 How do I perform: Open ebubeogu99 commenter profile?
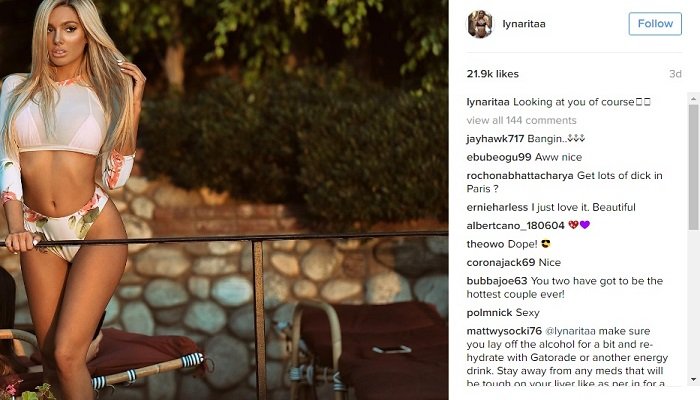499,157
